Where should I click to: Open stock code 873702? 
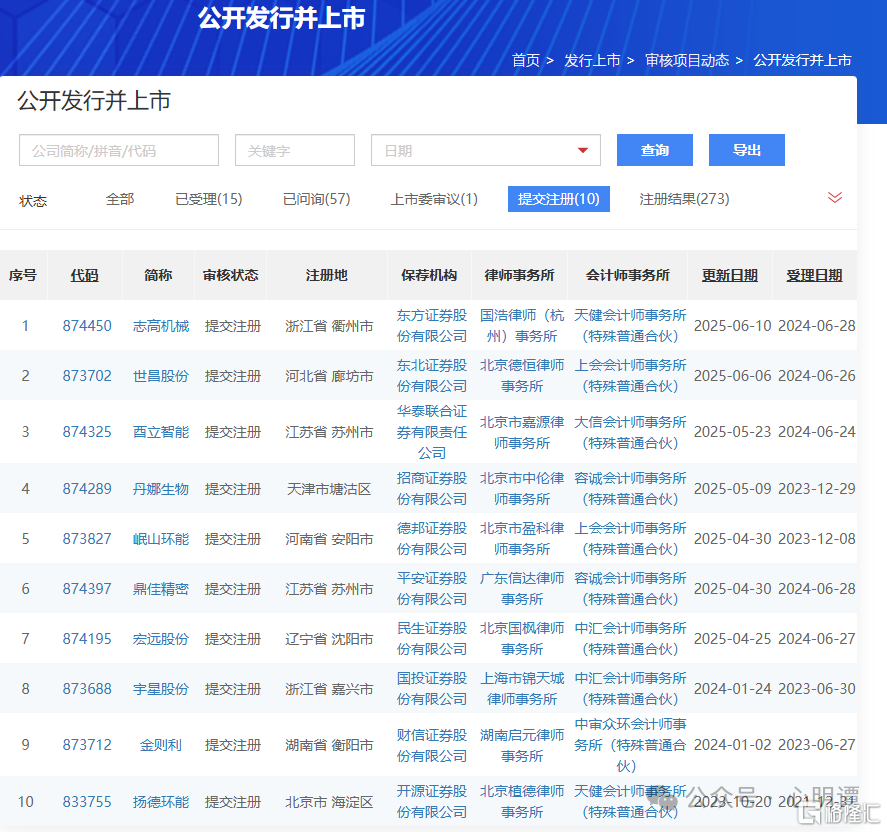[x=87, y=376]
